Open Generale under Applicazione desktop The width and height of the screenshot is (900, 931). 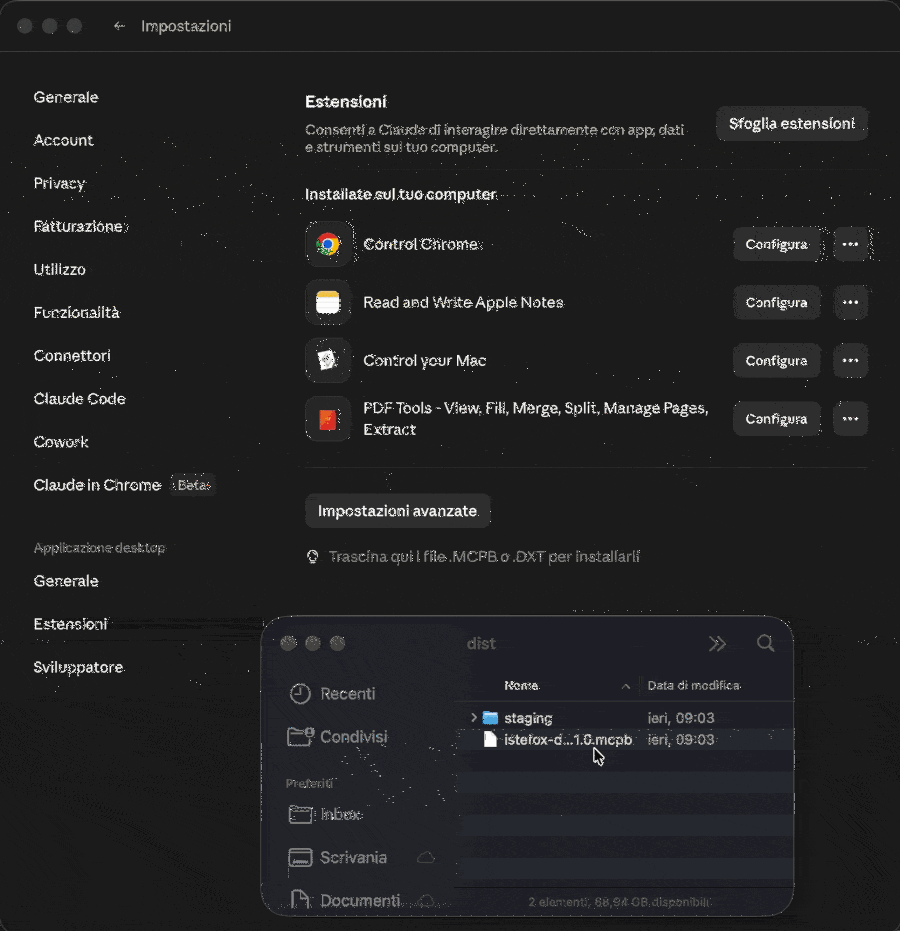pyautogui.click(x=66, y=581)
